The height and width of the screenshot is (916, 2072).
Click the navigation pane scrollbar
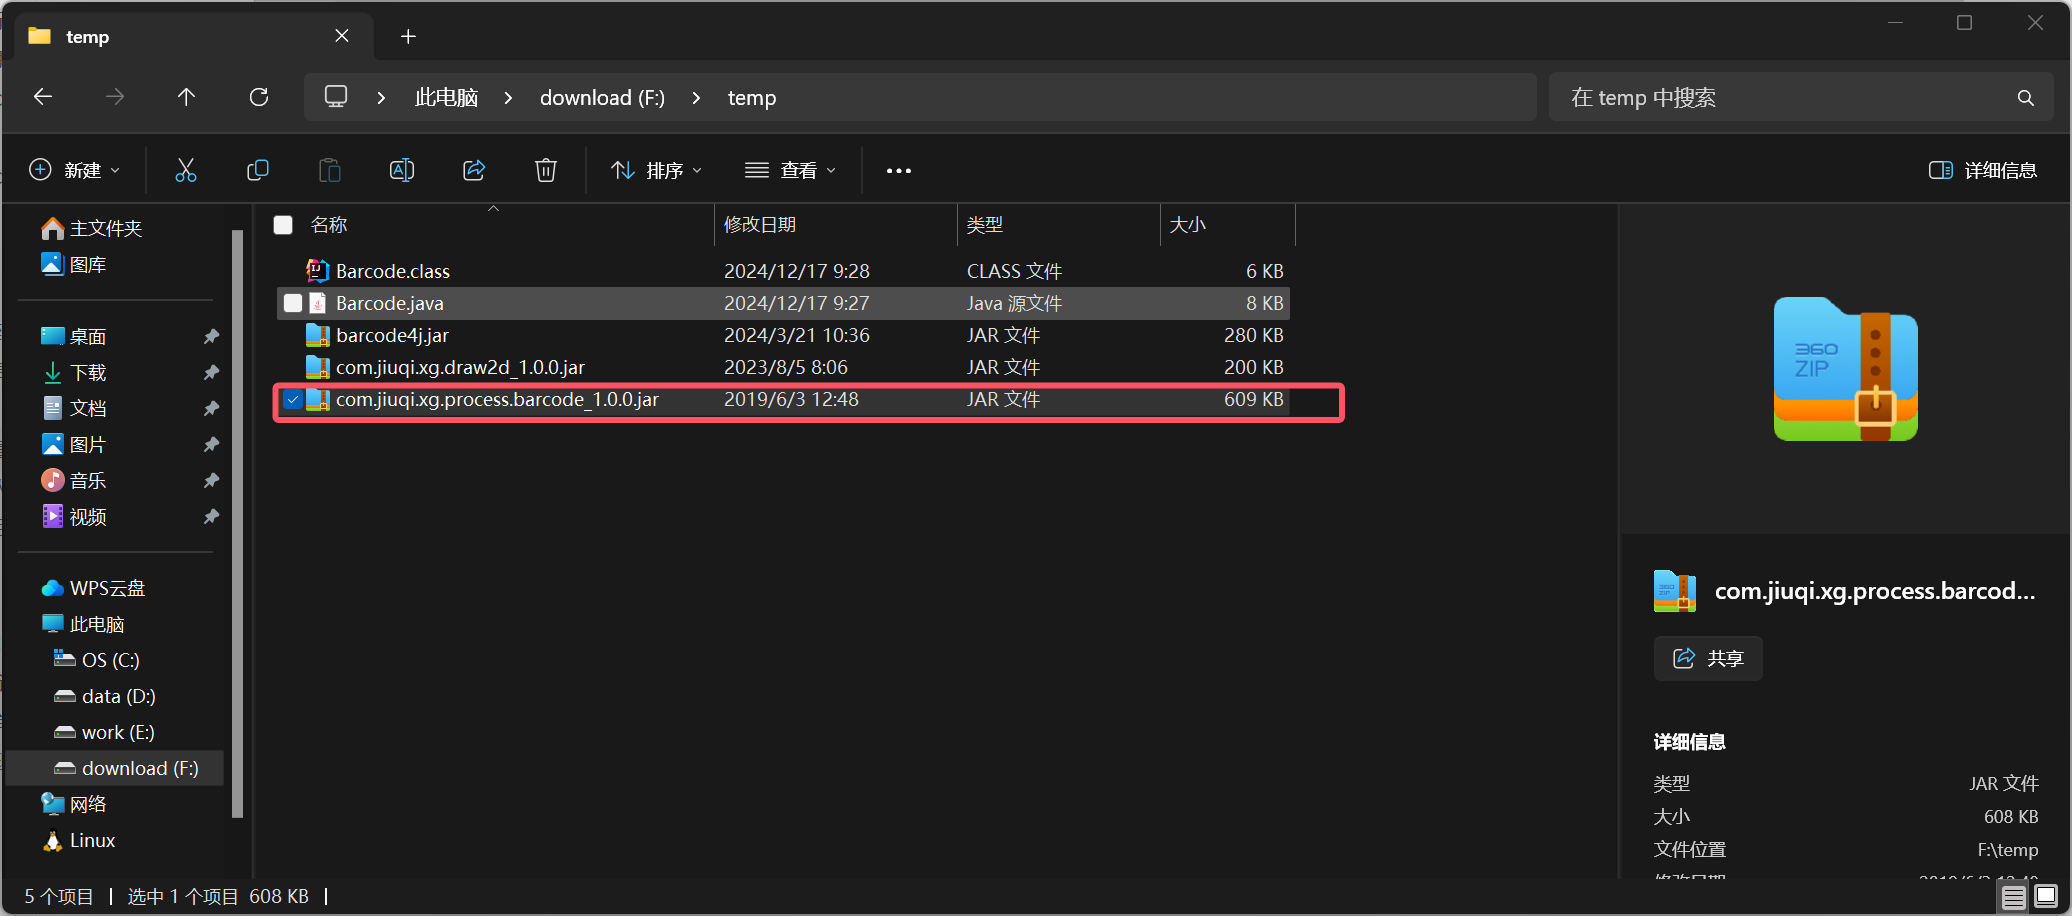[238, 524]
